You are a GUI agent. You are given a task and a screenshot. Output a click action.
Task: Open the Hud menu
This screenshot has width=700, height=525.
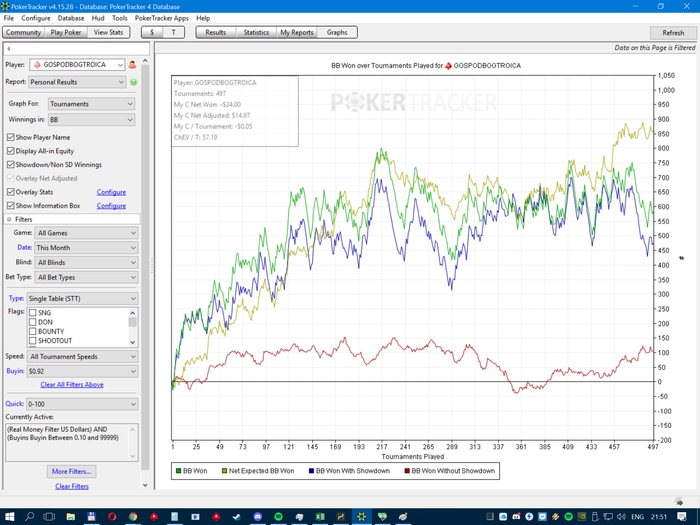98,18
